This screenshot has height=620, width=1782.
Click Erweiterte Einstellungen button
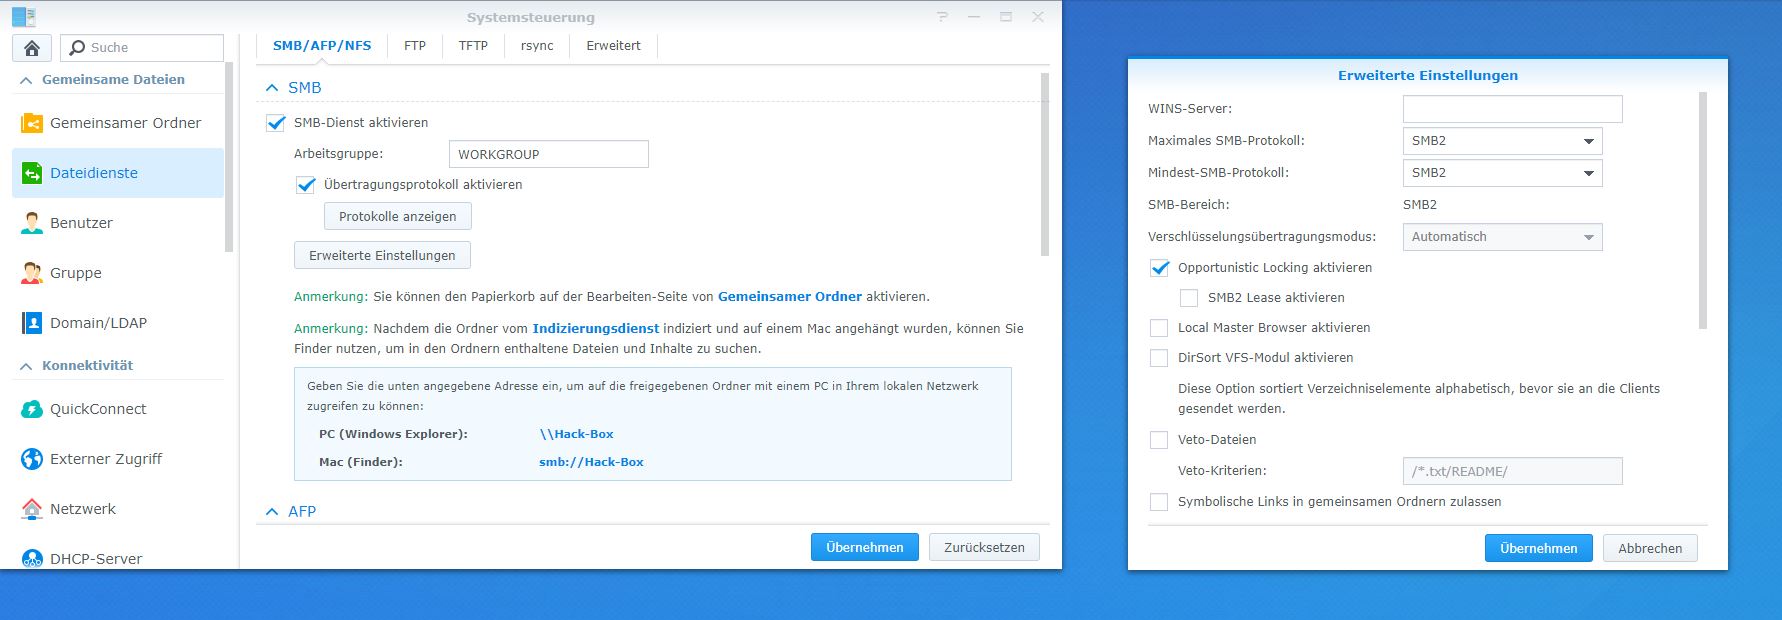point(382,256)
